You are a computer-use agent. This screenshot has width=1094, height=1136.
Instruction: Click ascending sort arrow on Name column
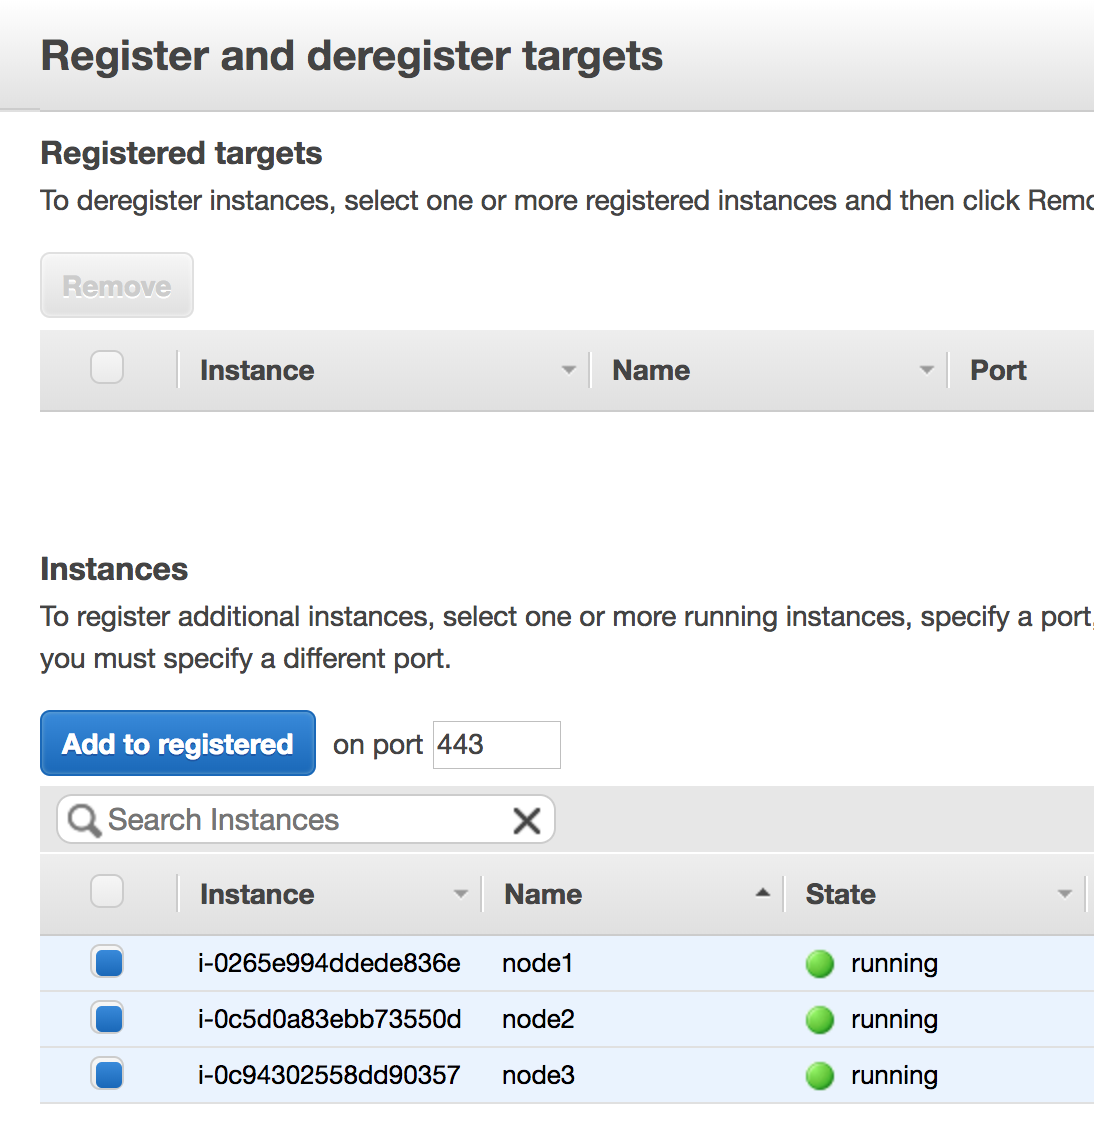(x=763, y=893)
